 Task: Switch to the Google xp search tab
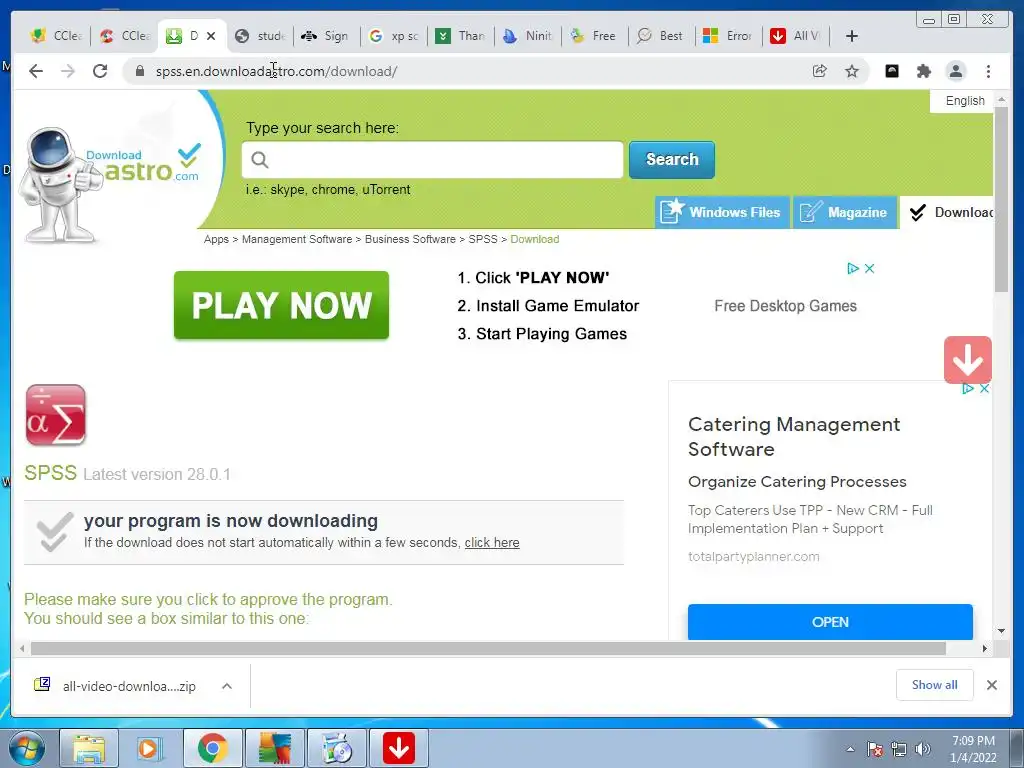tap(394, 36)
